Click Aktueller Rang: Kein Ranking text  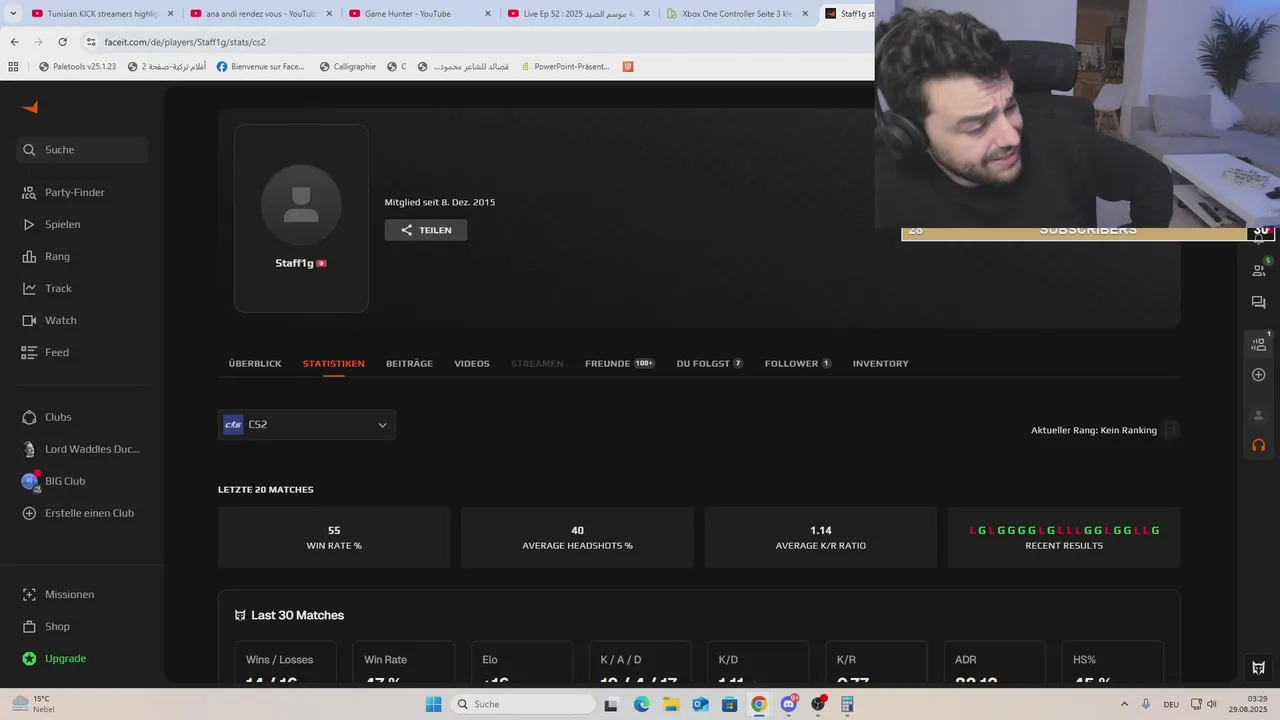[x=1094, y=430]
